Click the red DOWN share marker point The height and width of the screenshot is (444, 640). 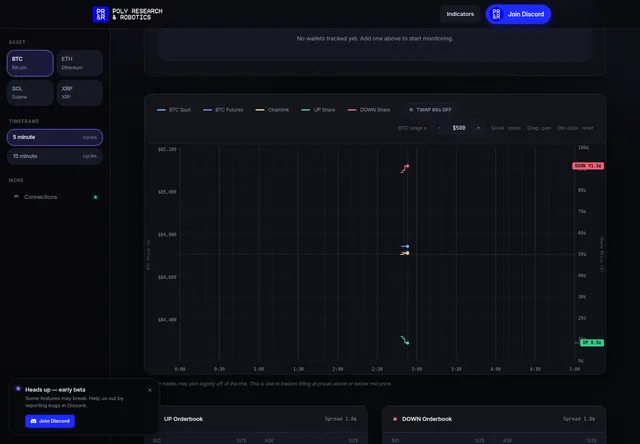(x=407, y=166)
